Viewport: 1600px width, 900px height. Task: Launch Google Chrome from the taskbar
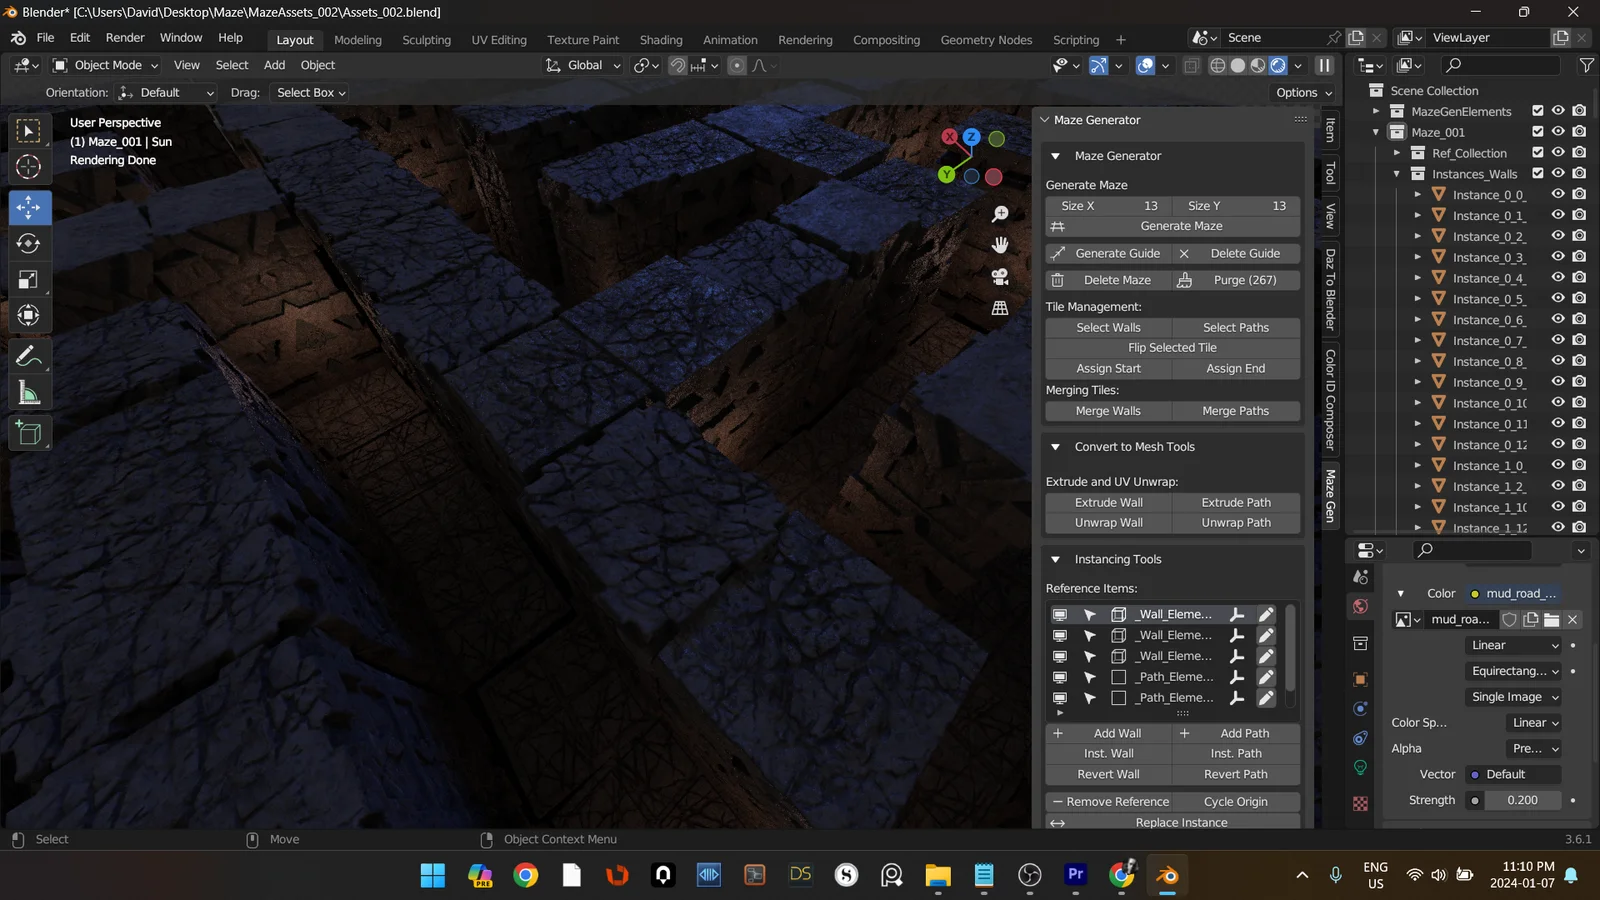[524, 875]
